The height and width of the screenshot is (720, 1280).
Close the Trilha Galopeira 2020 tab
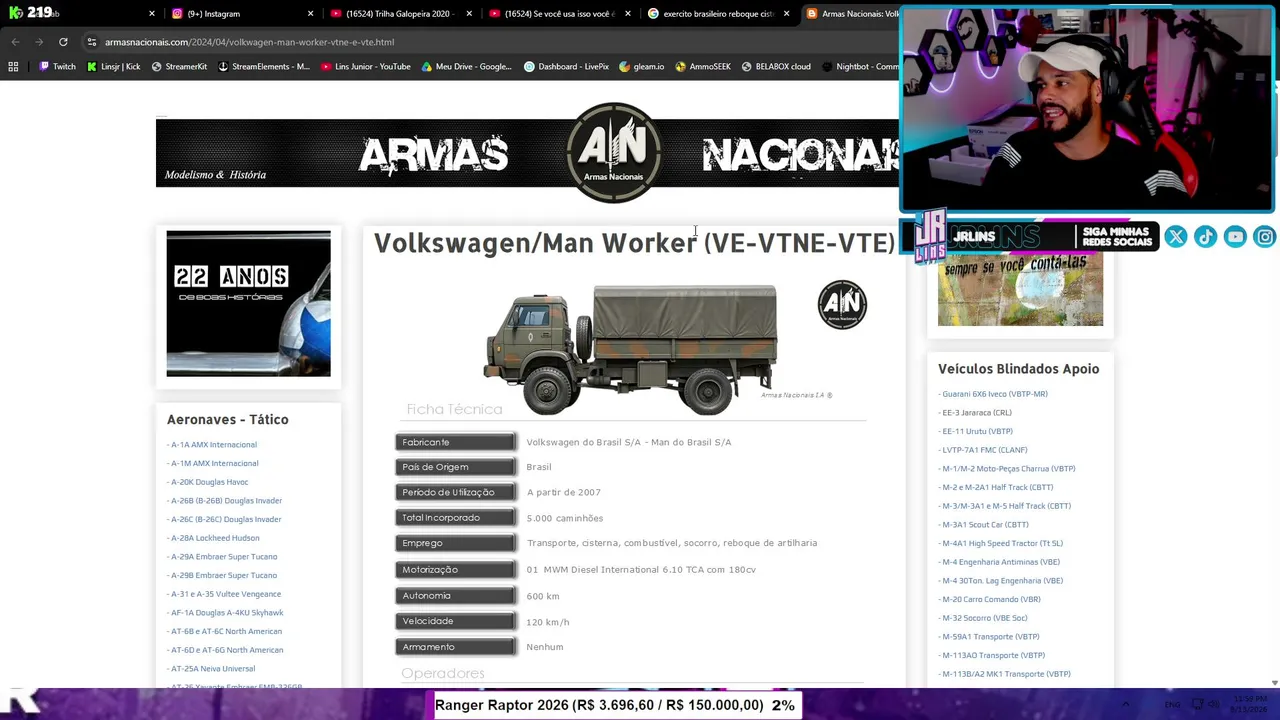(469, 14)
